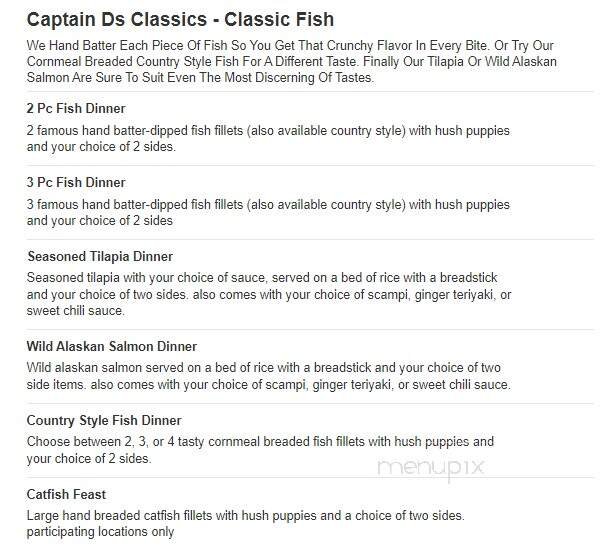Click 'Wild alaskan salmon served on a bed' line
The height and width of the screenshot is (550, 610).
point(265,367)
